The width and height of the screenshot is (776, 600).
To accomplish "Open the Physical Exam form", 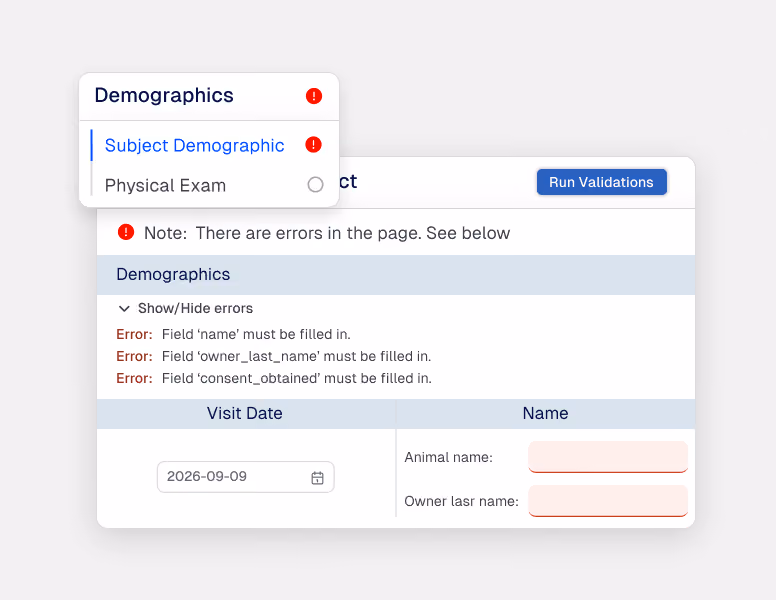I will pyautogui.click(x=165, y=186).
